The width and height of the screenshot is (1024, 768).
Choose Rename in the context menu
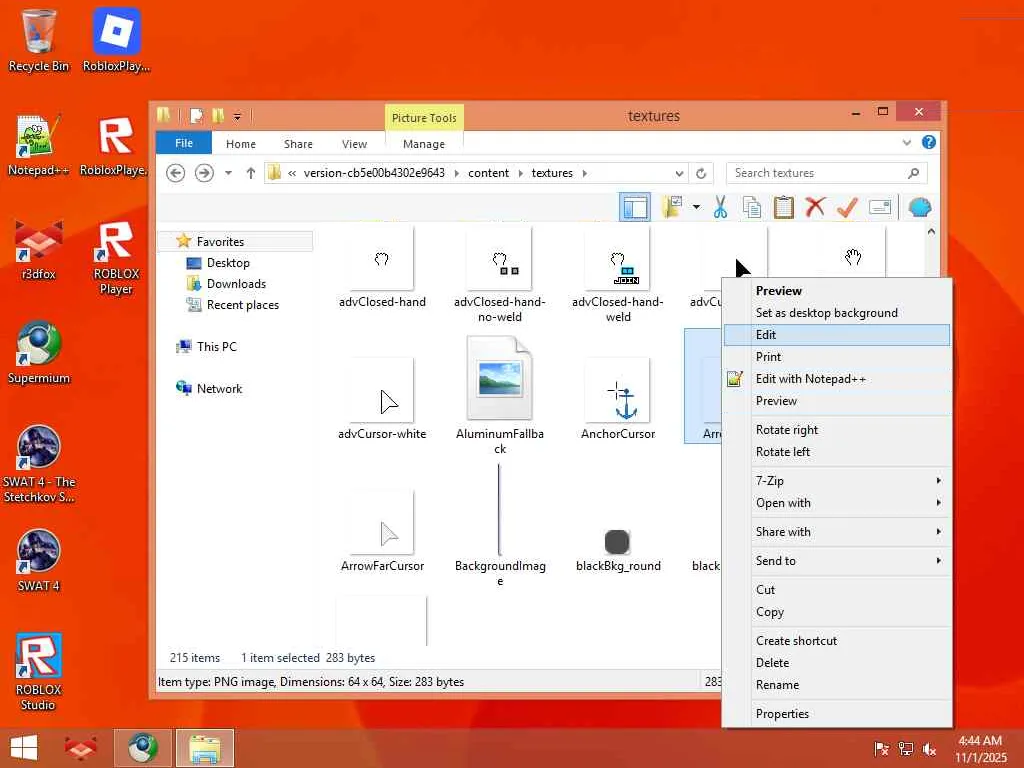pos(837,685)
